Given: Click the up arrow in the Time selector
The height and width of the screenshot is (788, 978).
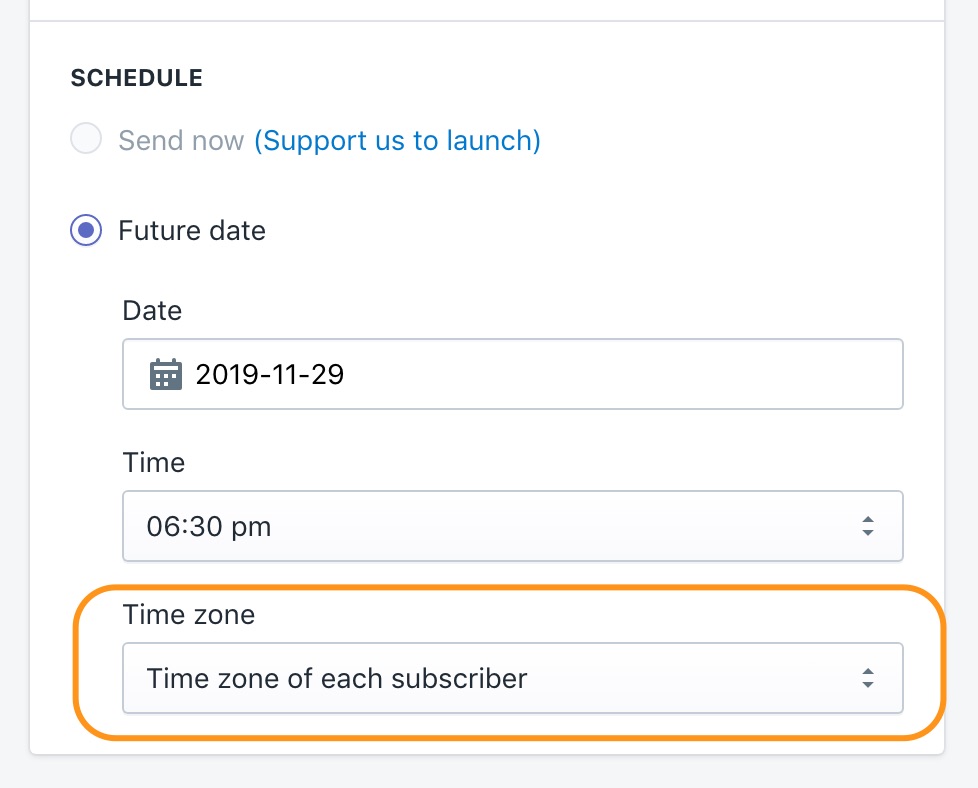Looking at the screenshot, I should (867, 519).
